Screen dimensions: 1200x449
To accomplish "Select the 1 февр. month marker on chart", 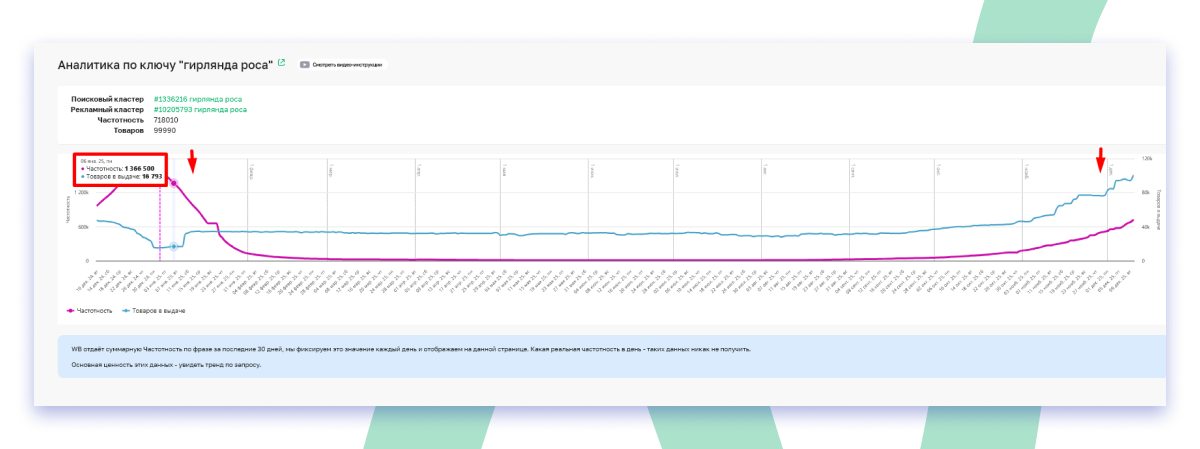I will click(251, 170).
